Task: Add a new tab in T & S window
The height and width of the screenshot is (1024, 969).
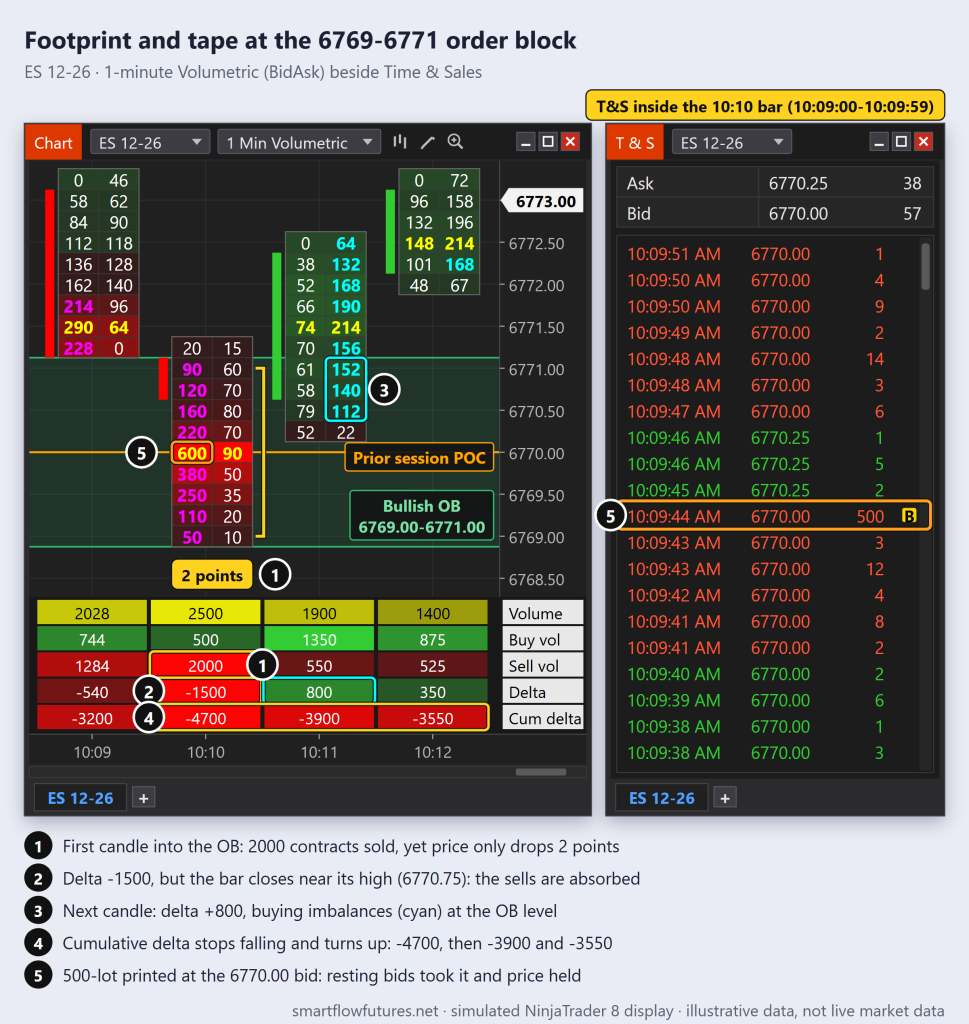Action: click(x=725, y=798)
